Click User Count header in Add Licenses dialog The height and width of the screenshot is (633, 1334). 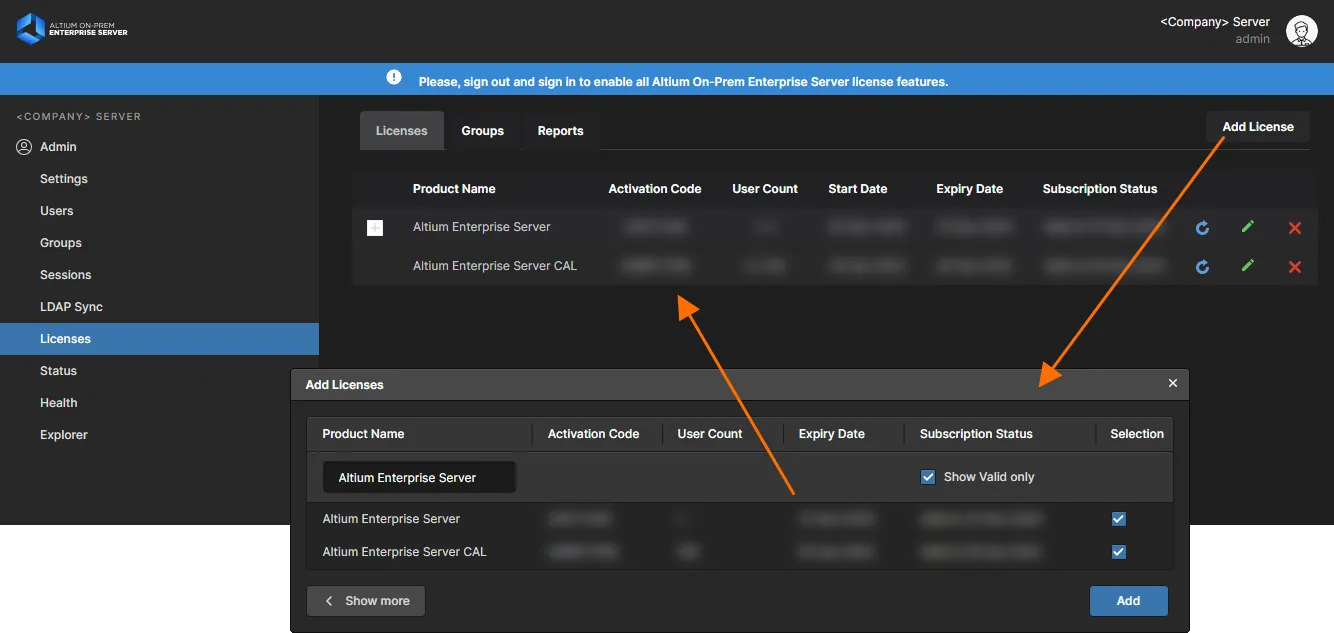click(x=710, y=434)
